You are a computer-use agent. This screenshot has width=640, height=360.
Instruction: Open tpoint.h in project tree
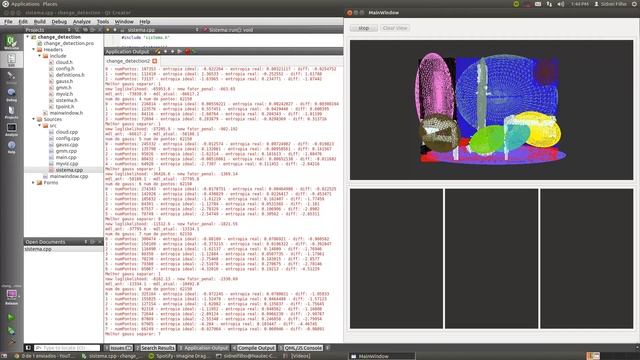coord(64,107)
